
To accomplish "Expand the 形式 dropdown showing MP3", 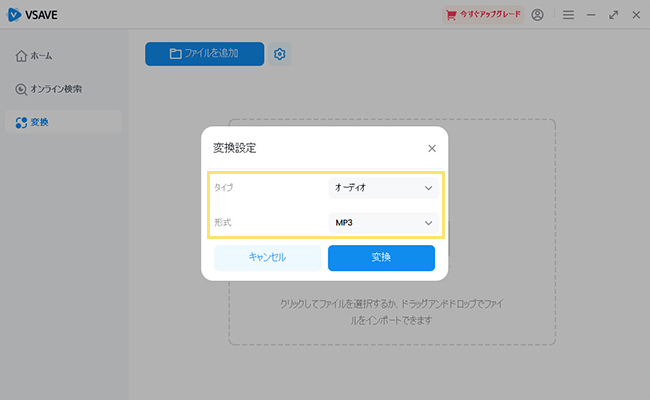I will [x=383, y=223].
